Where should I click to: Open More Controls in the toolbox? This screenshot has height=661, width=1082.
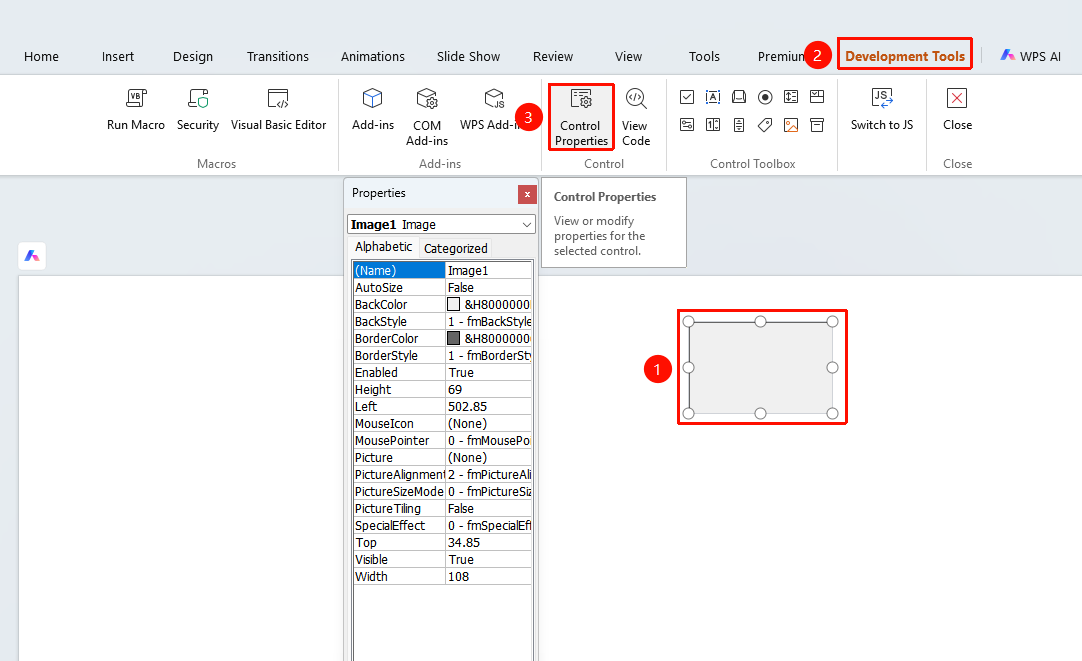[x=817, y=125]
